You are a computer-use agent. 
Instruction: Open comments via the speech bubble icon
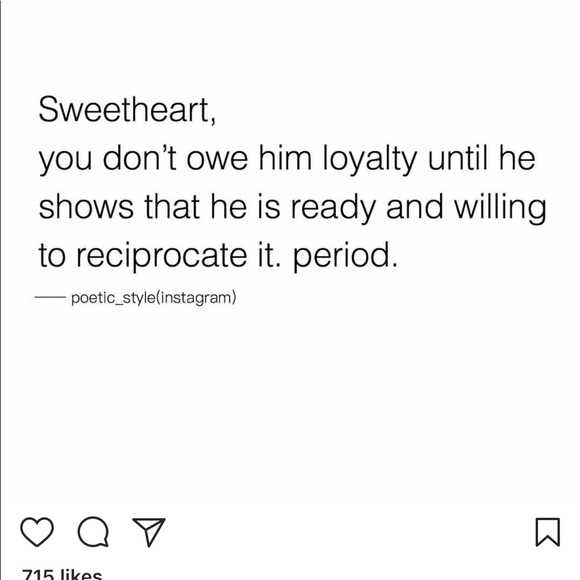[93, 532]
